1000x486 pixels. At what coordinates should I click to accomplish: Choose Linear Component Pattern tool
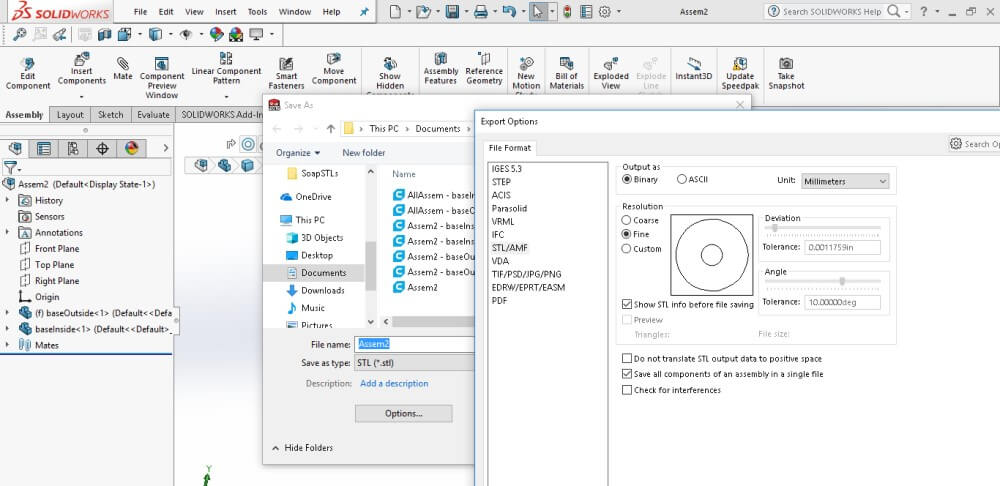[x=226, y=69]
